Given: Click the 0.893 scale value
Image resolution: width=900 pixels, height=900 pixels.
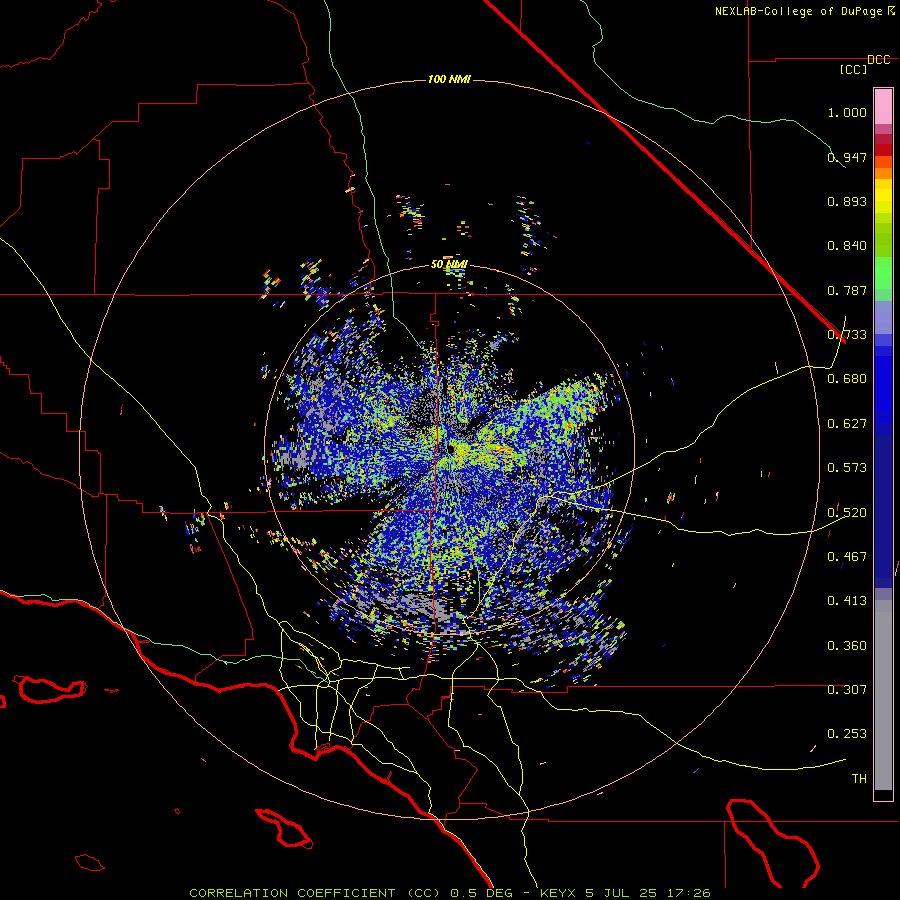Looking at the screenshot, I should [847, 201].
